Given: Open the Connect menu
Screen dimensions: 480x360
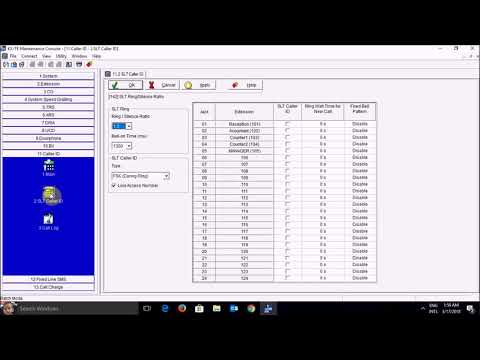Looking at the screenshot, I should point(29,56).
